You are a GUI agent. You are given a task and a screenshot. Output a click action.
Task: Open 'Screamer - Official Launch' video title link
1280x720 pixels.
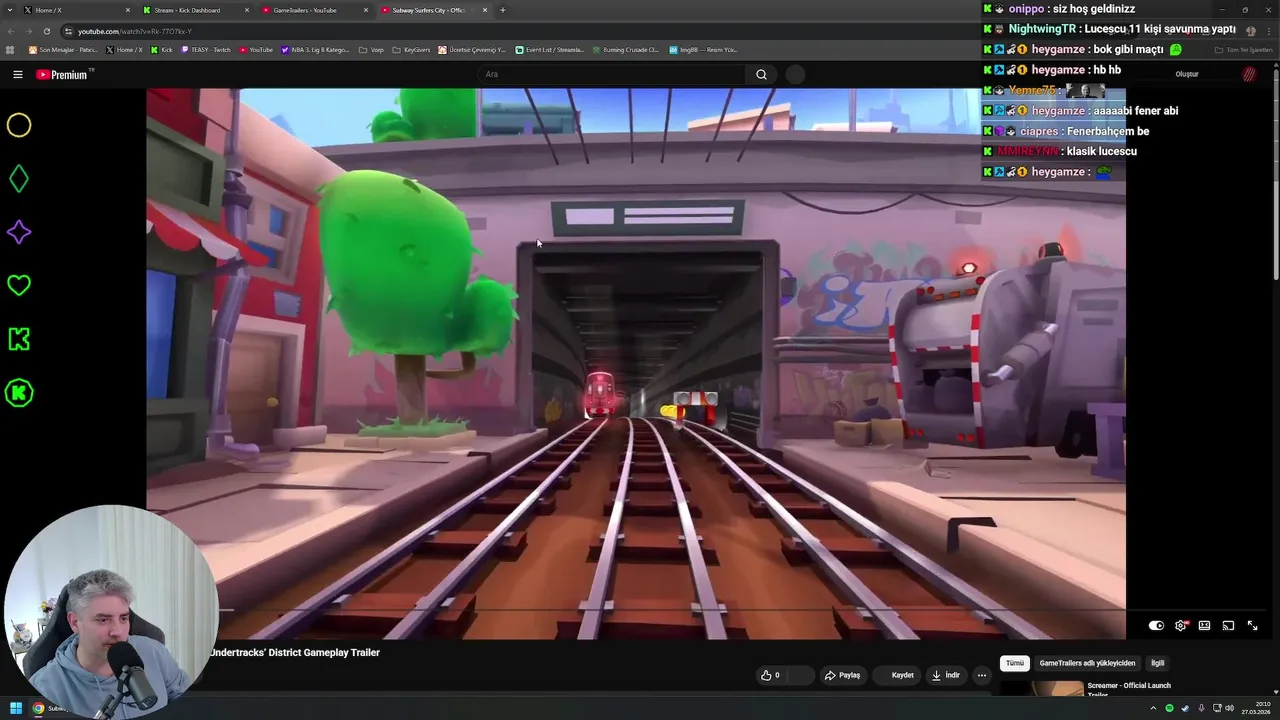click(1129, 688)
